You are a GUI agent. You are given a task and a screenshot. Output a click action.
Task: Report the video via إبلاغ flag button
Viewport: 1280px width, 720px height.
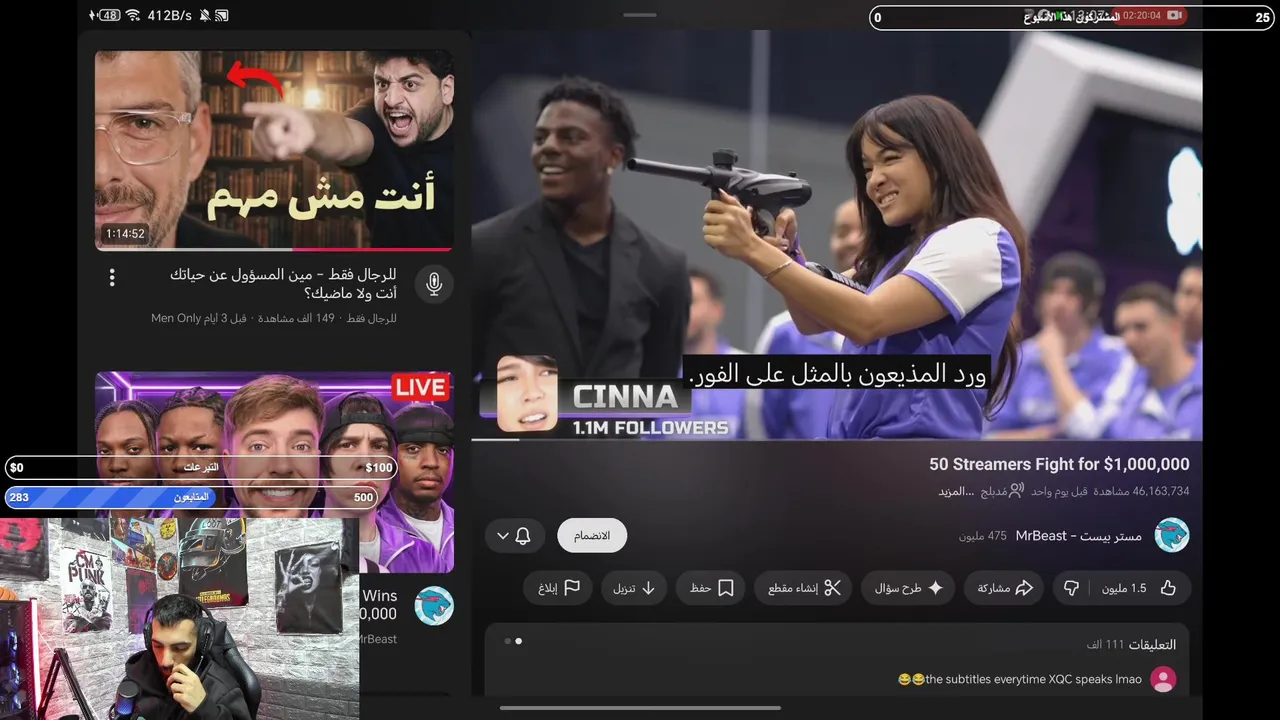coord(558,588)
